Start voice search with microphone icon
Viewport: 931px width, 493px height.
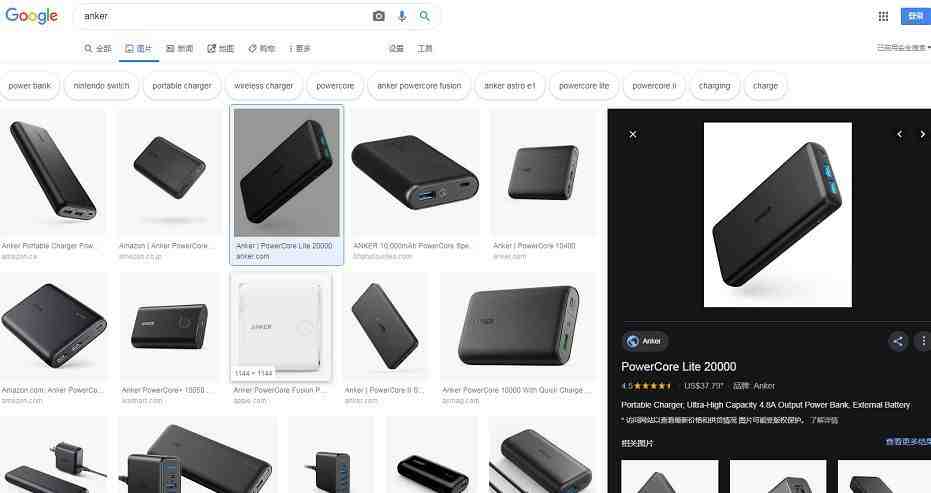[x=402, y=16]
